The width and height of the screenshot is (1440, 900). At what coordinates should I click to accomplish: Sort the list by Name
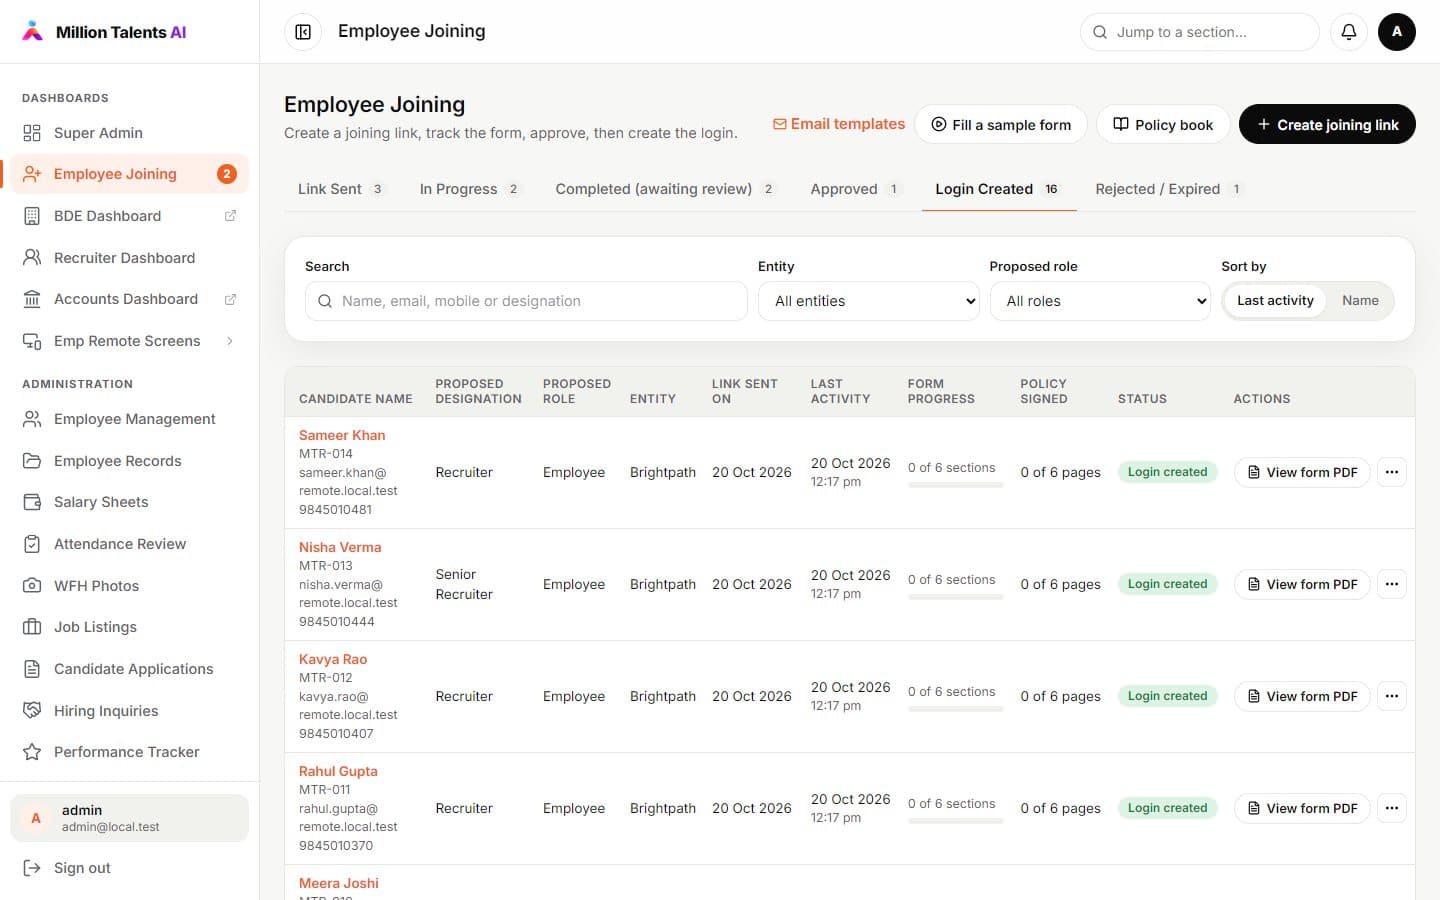click(x=1360, y=301)
